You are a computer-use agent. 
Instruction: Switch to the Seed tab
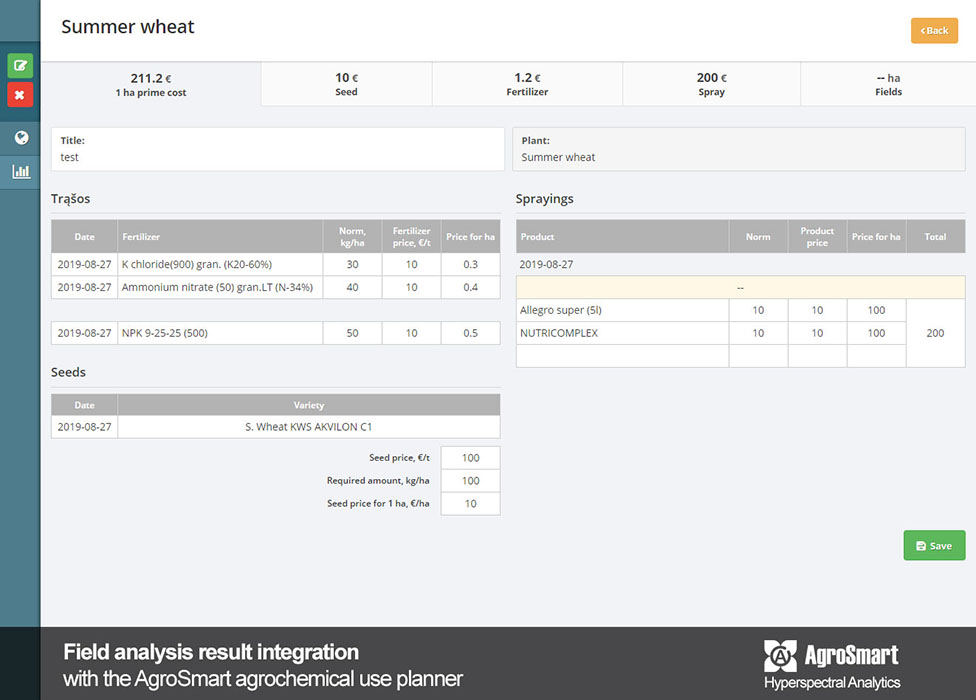346,84
